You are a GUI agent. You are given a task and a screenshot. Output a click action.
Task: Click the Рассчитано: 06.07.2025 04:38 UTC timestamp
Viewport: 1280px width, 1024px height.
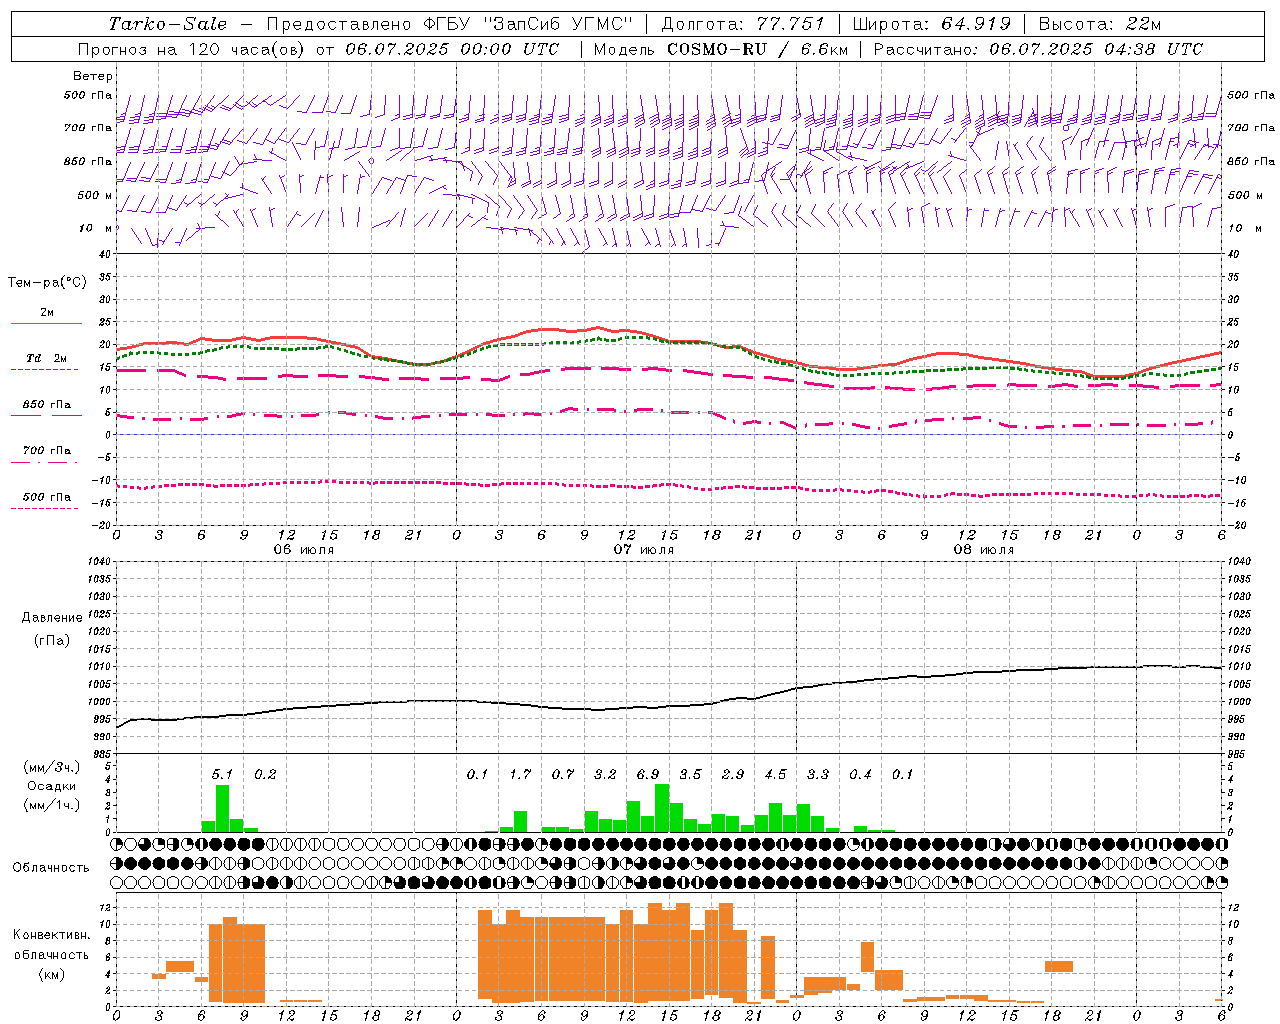coord(1038,49)
